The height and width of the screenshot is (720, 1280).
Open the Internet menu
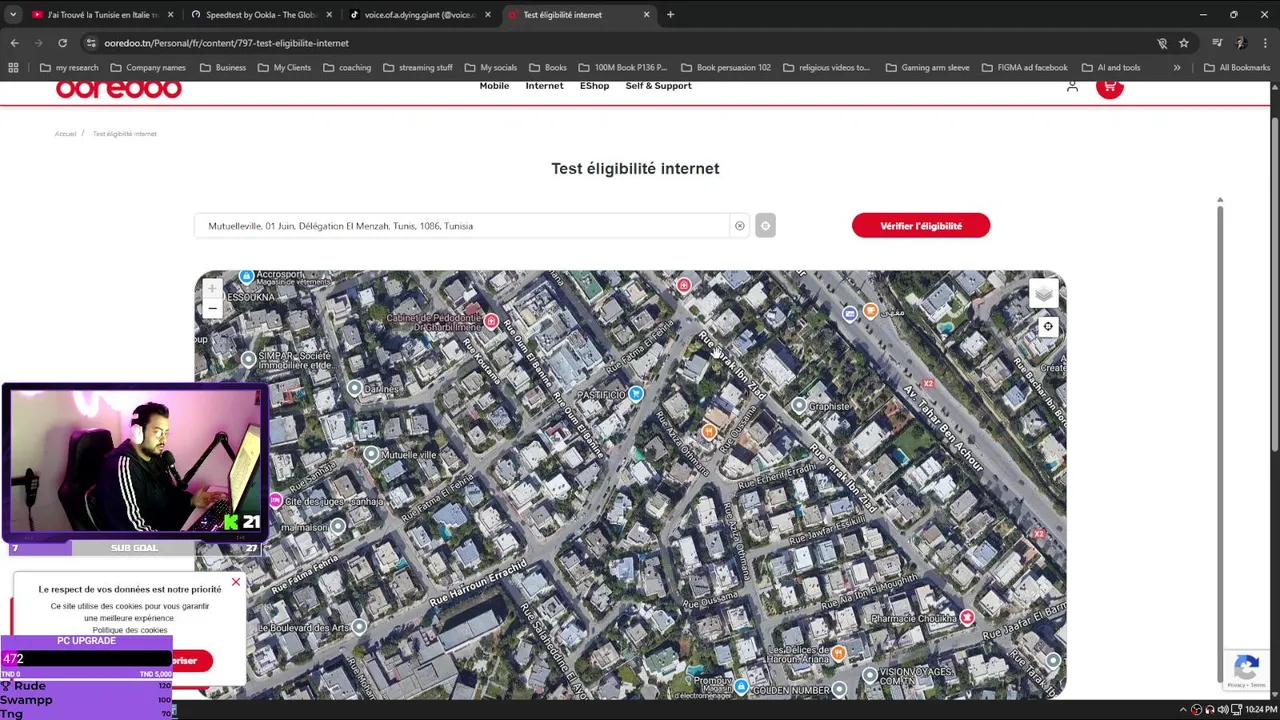545,86
